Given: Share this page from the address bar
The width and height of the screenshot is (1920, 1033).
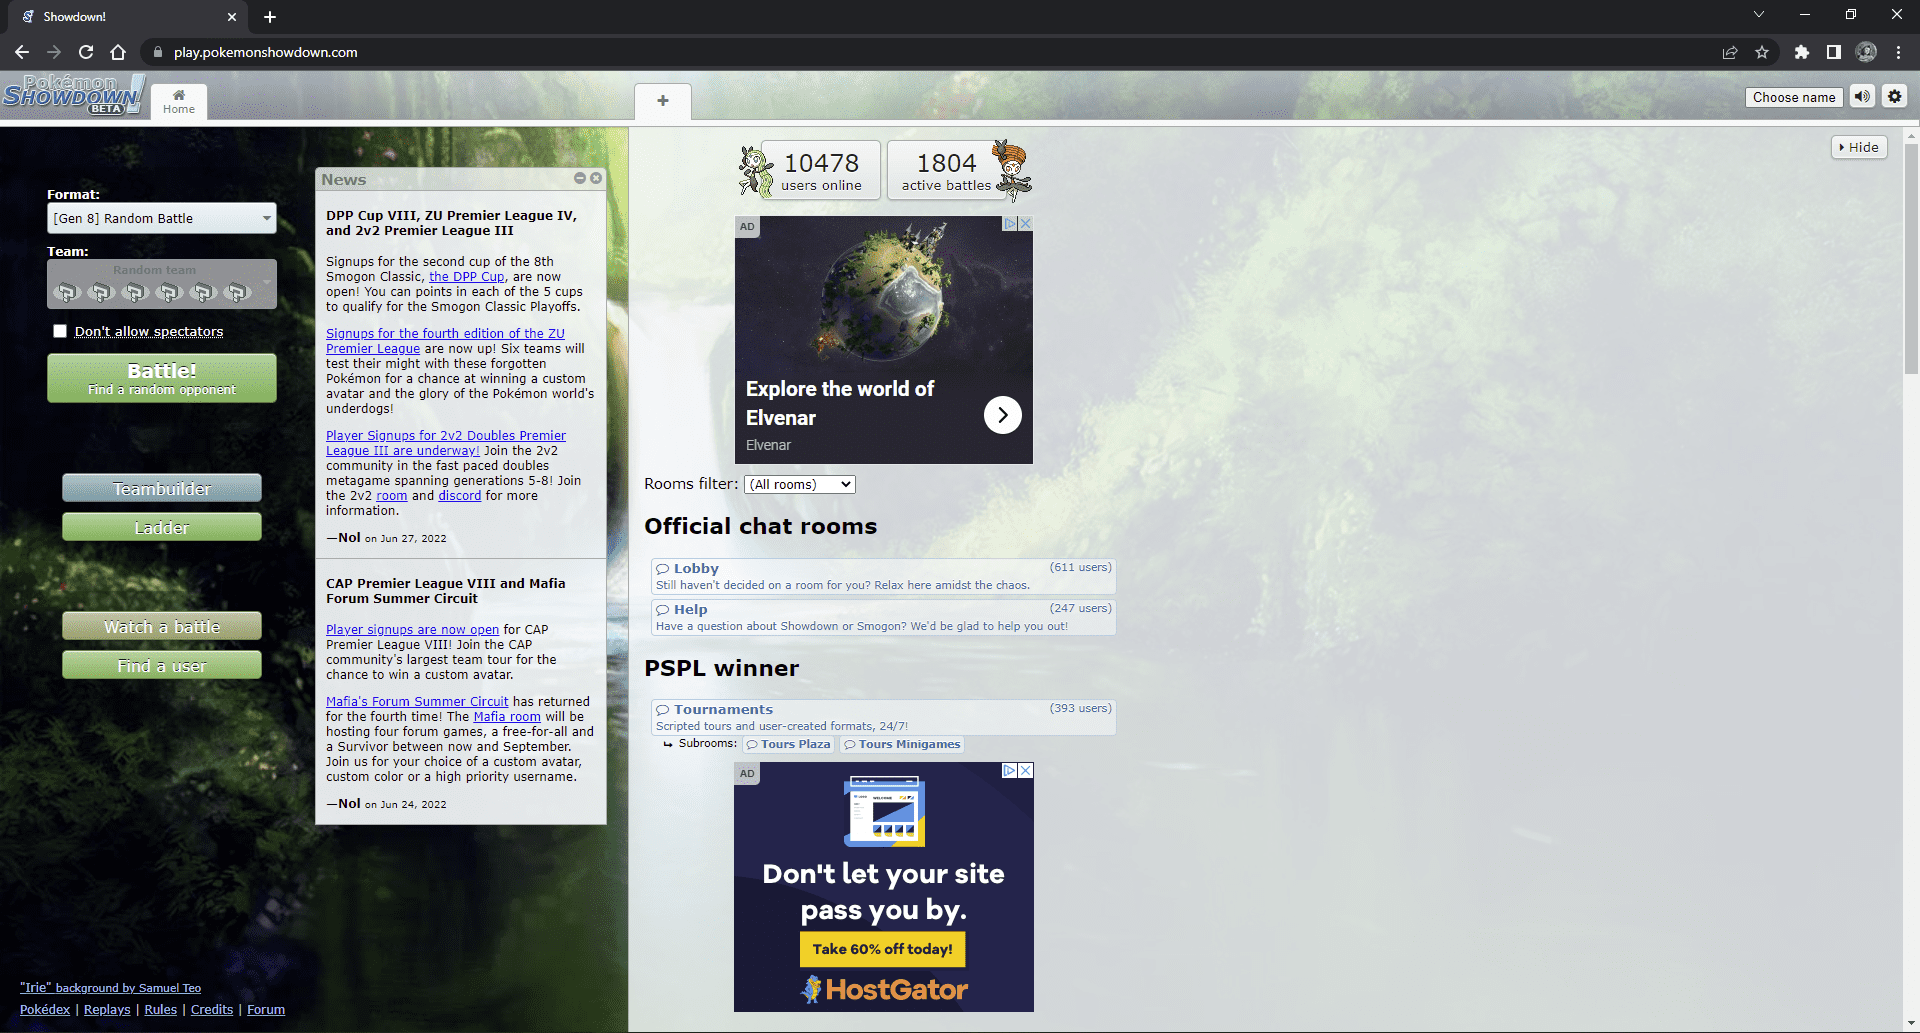Looking at the screenshot, I should pos(1730,52).
